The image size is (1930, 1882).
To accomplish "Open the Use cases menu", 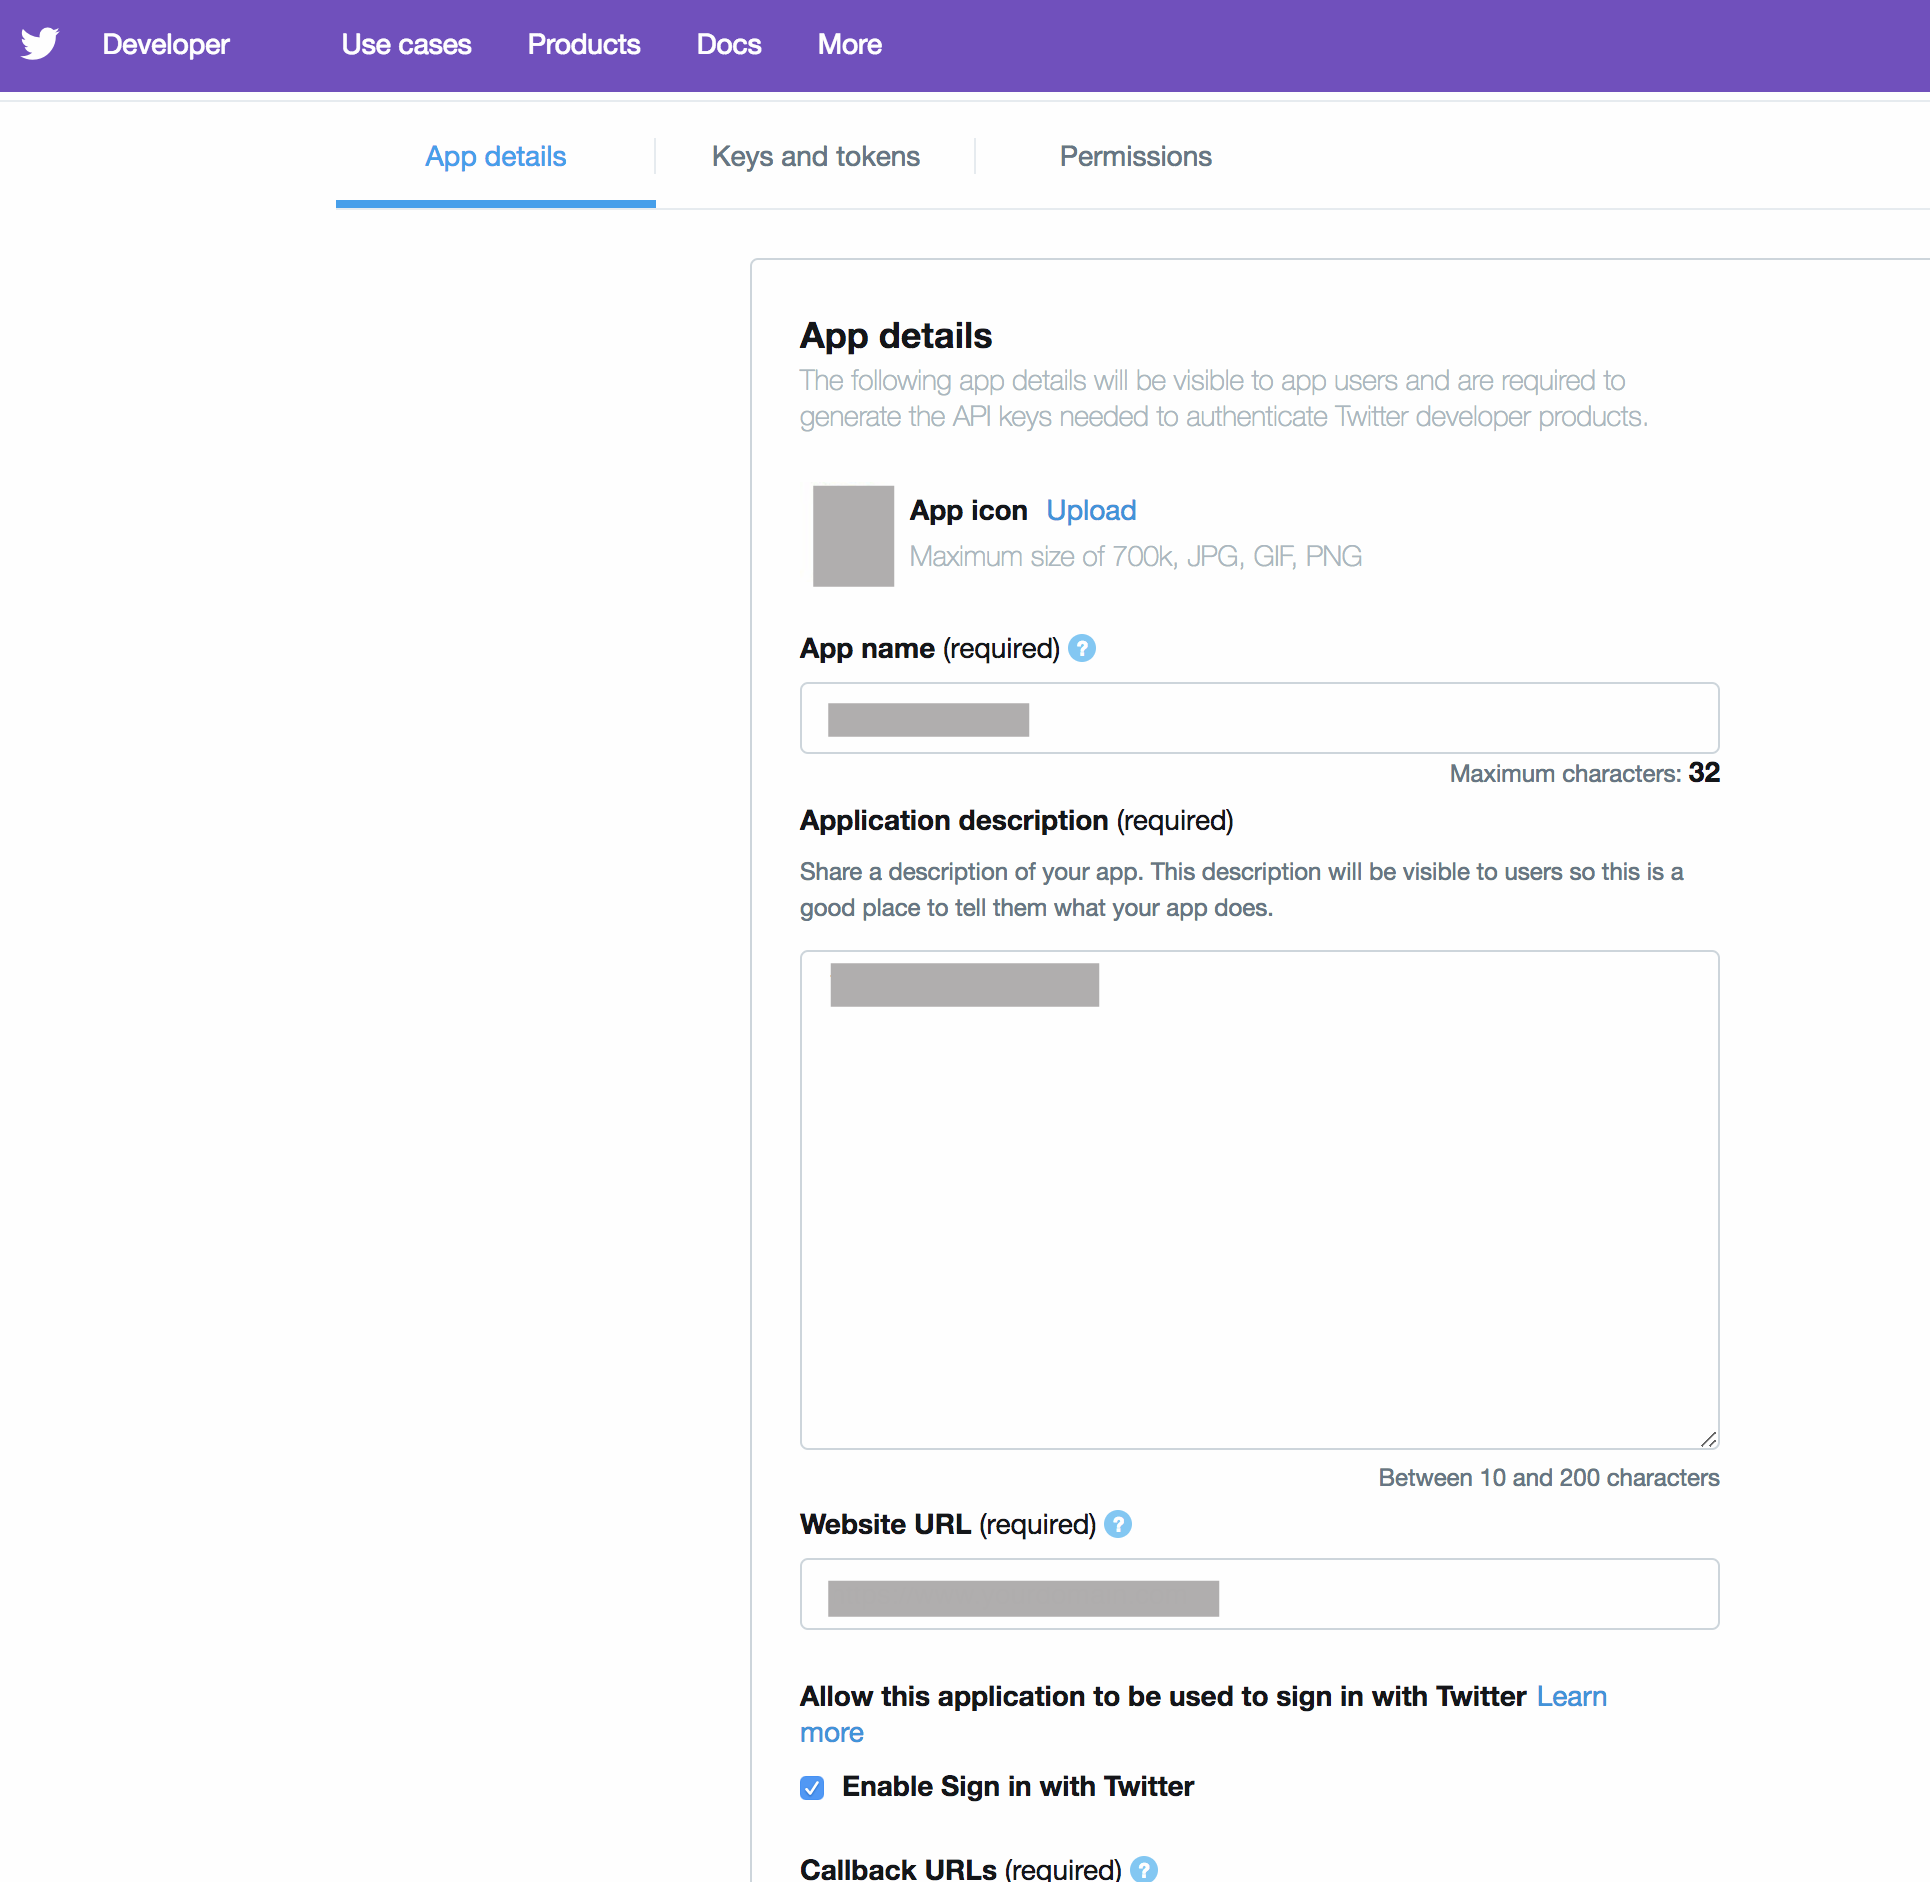I will pos(406,45).
